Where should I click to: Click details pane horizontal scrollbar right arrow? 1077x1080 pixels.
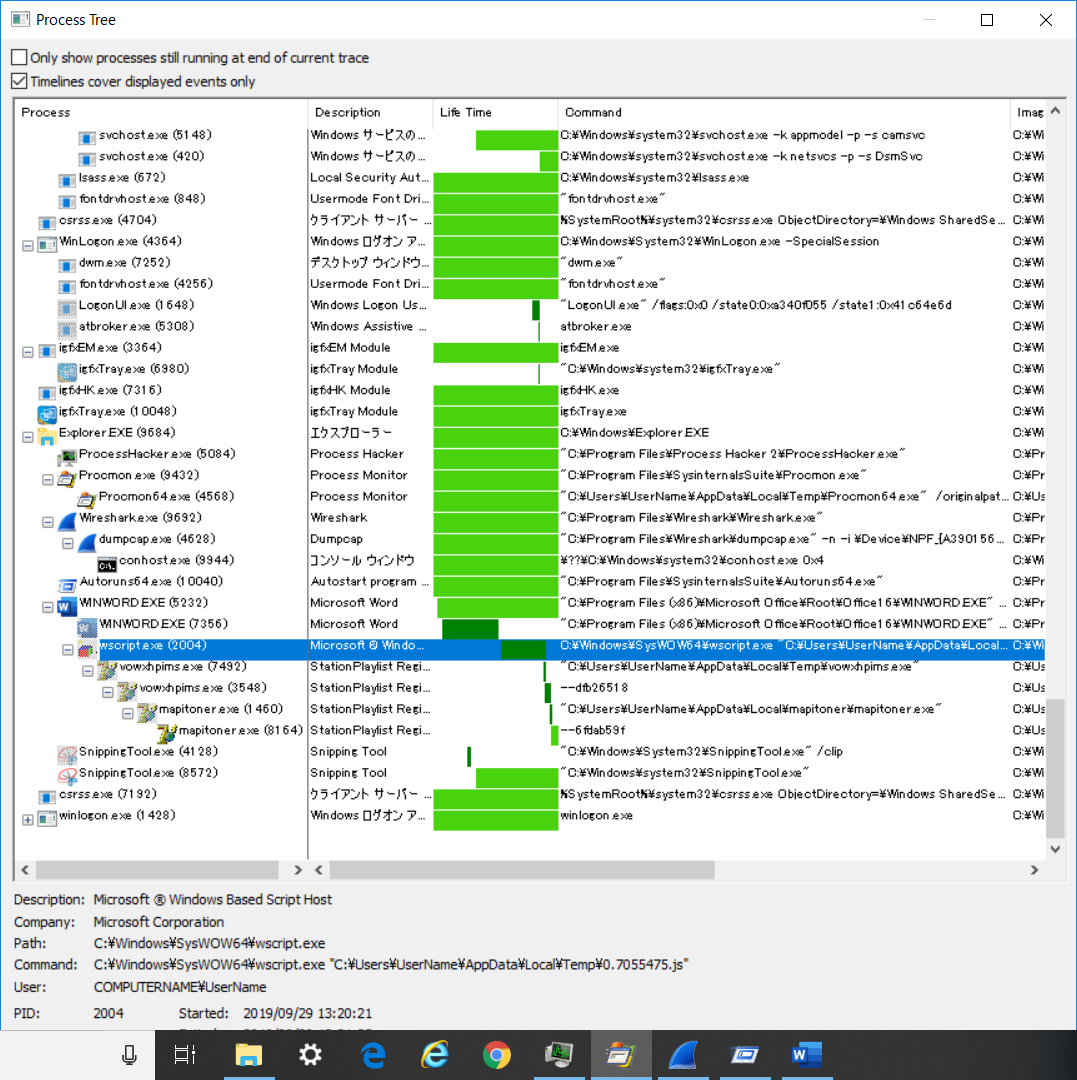pyautogui.click(x=1034, y=870)
